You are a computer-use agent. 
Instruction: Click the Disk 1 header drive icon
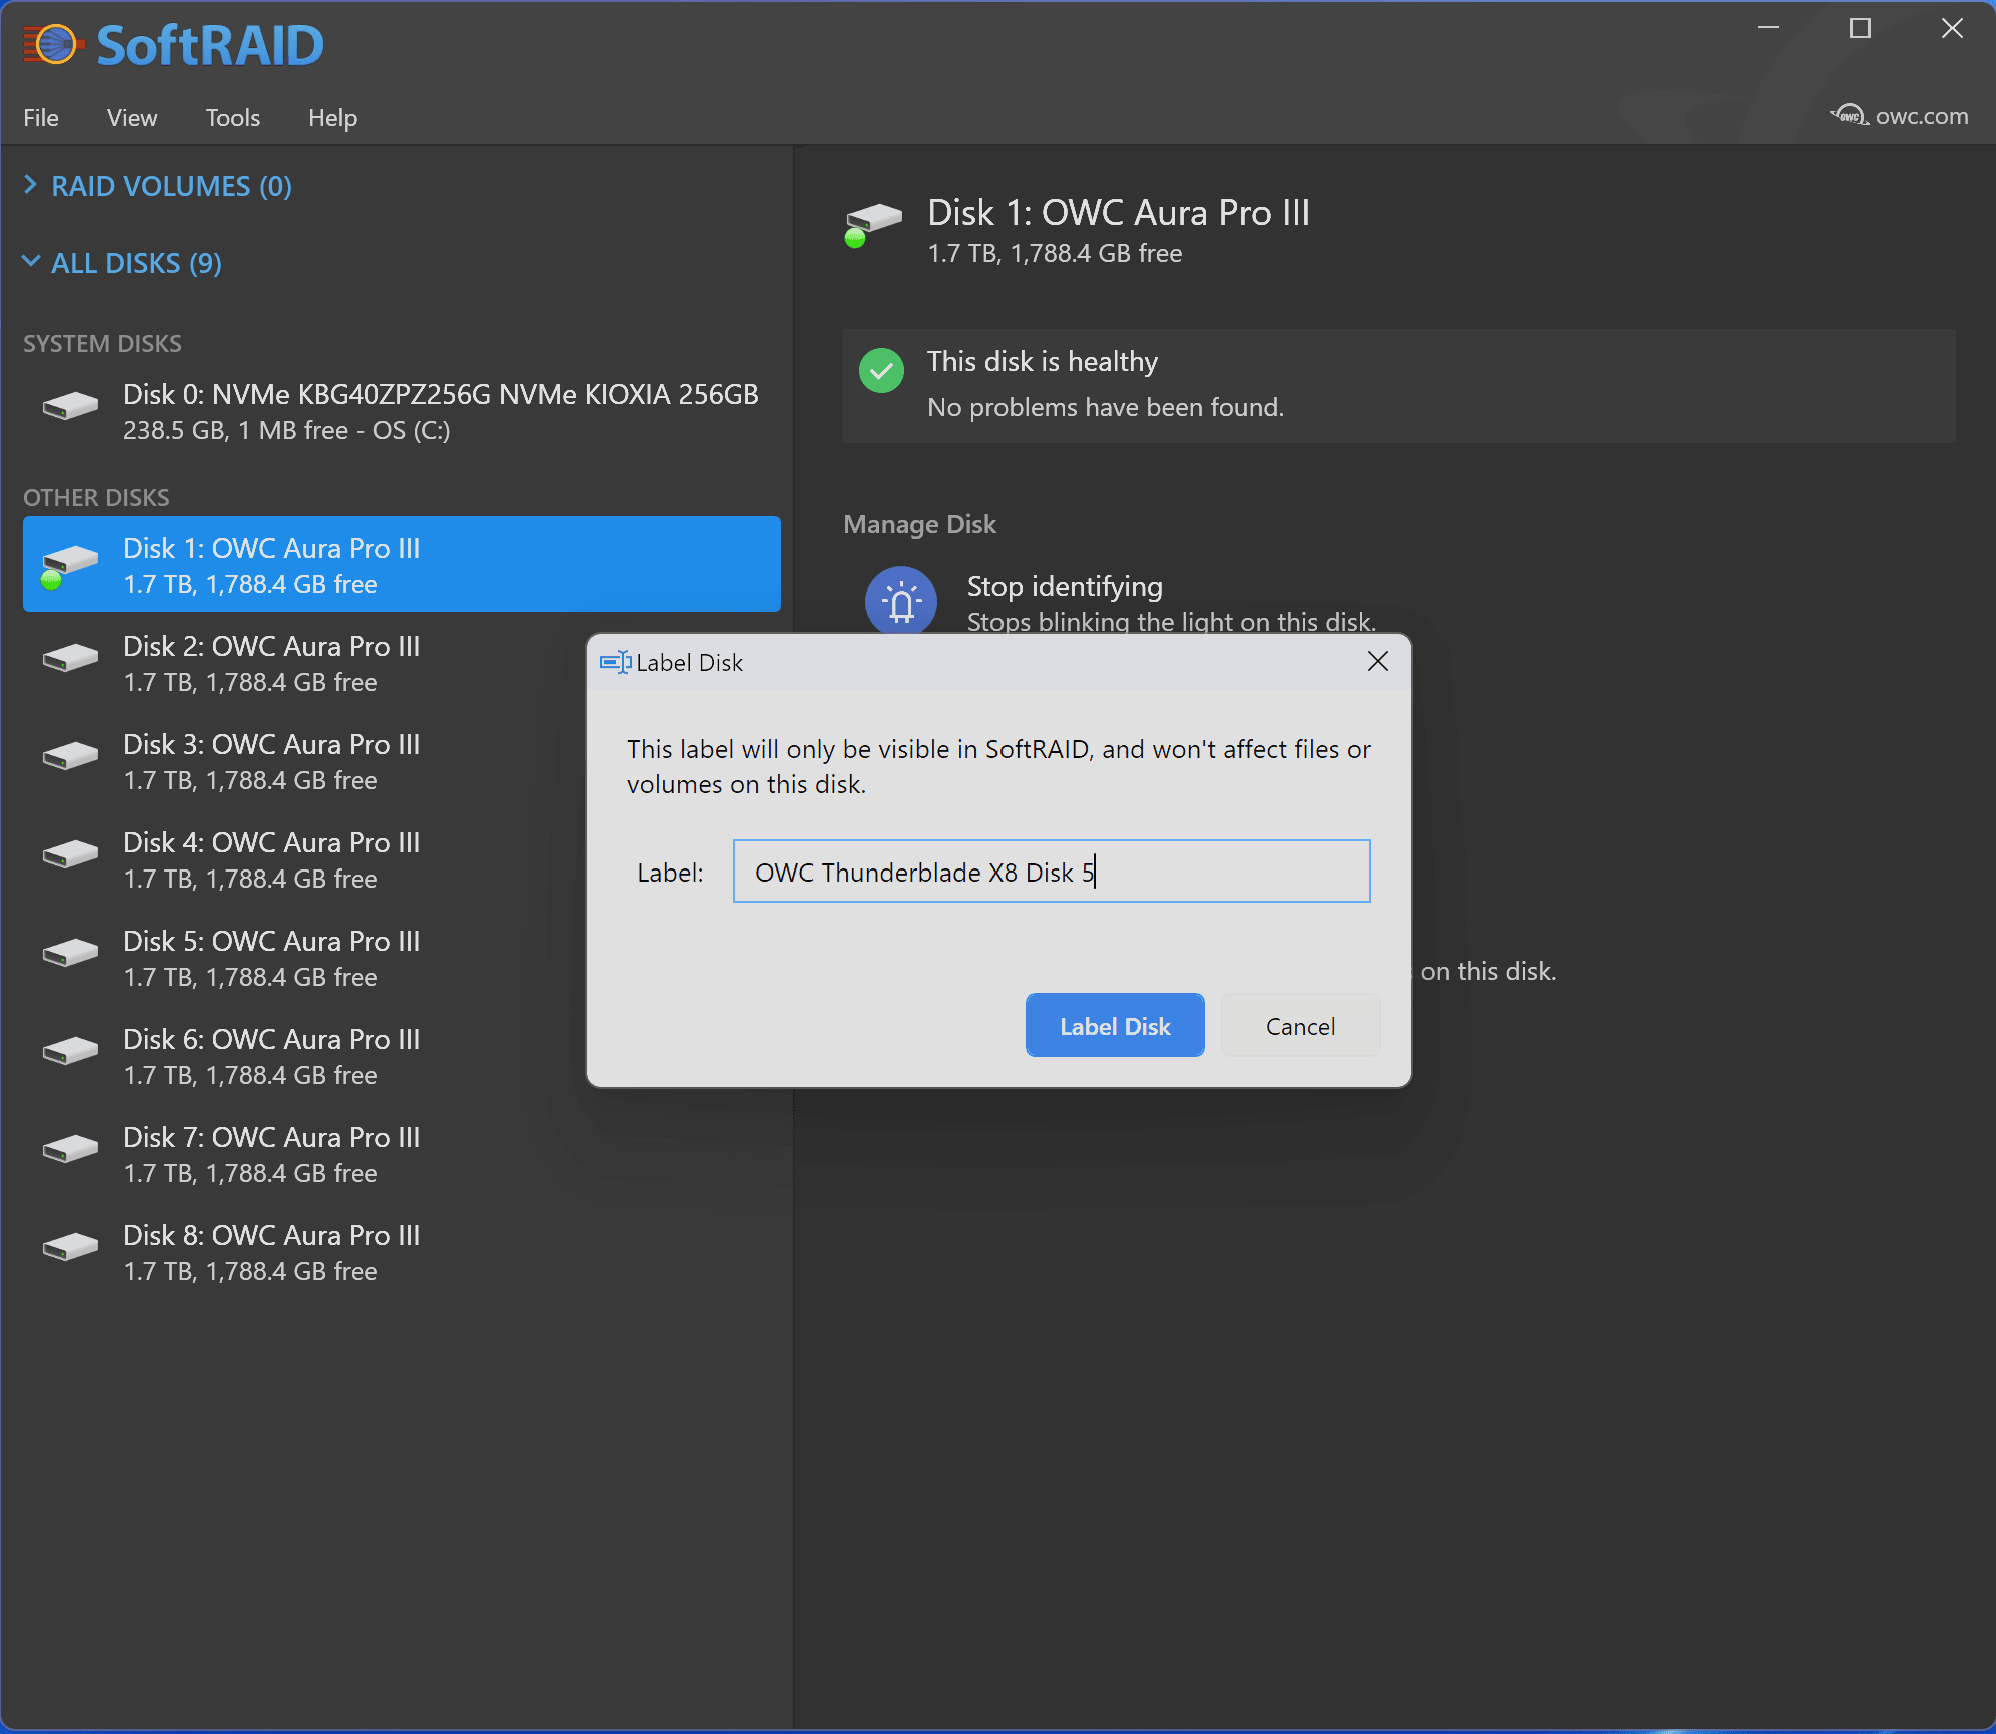tap(872, 222)
